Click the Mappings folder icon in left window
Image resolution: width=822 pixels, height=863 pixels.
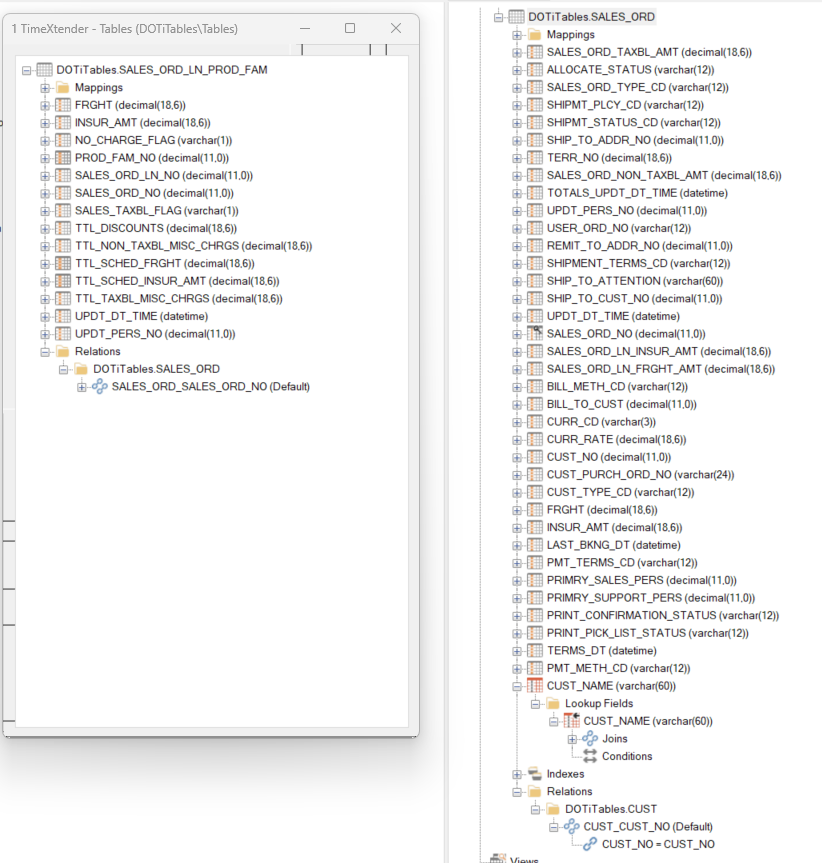coord(63,88)
